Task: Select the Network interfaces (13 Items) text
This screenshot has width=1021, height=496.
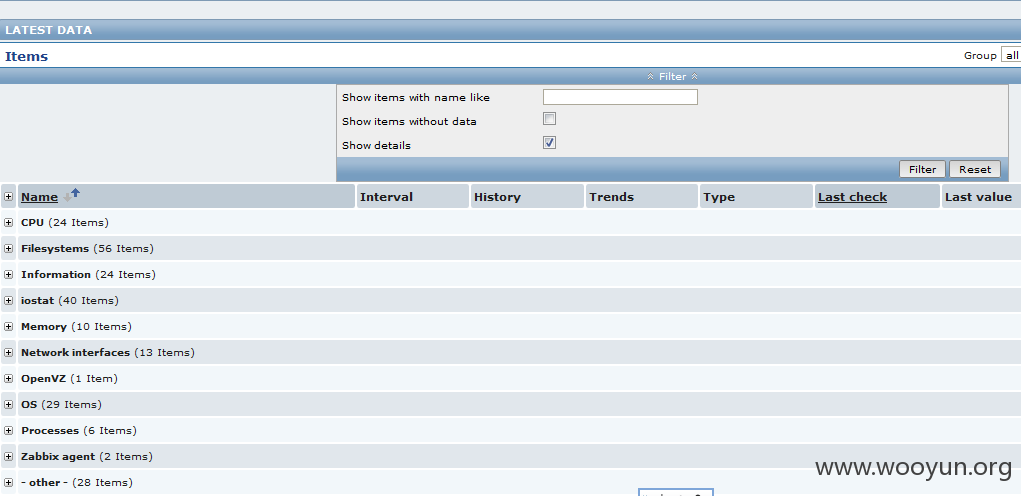Action: pyautogui.click(x=107, y=353)
